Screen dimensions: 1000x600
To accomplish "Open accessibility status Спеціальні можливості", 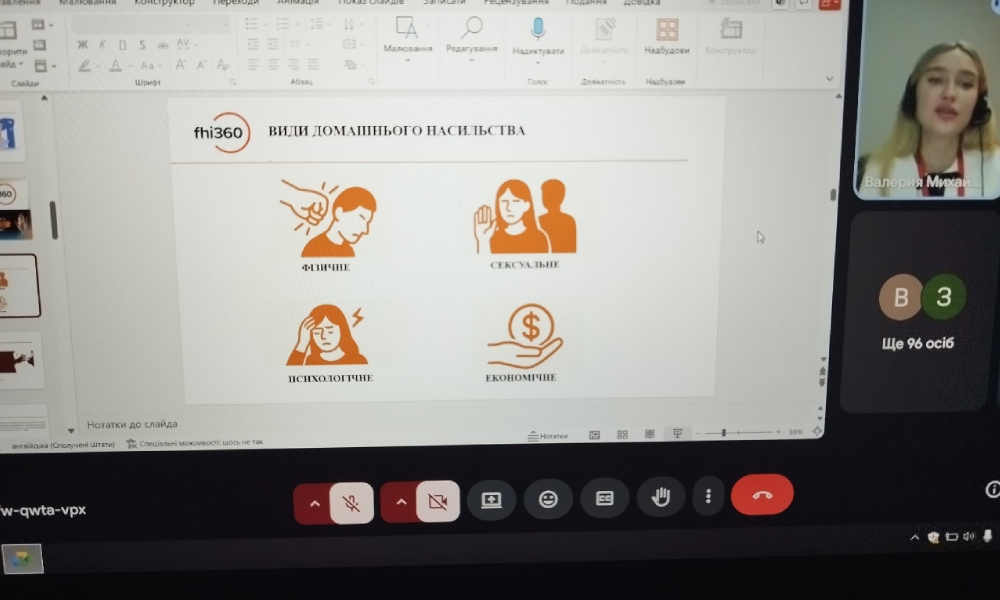I will point(195,442).
